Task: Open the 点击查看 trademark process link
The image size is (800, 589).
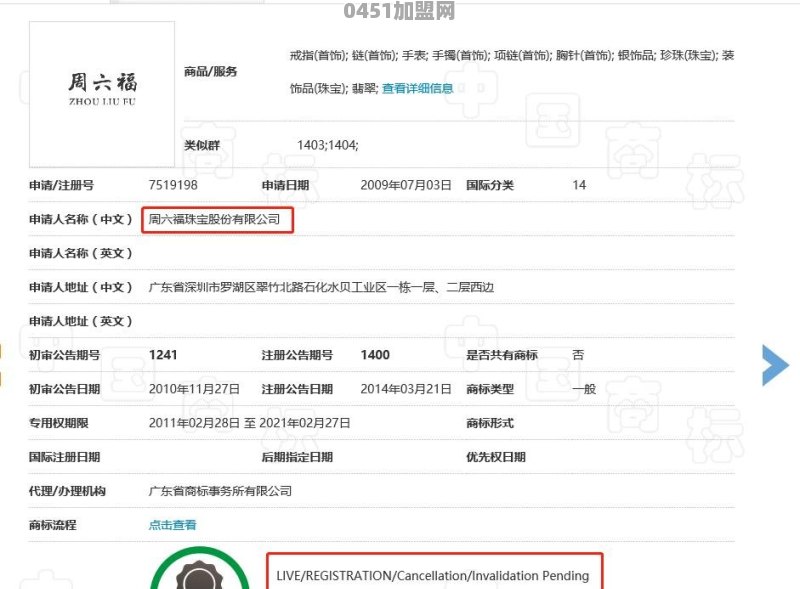Action: 172,525
